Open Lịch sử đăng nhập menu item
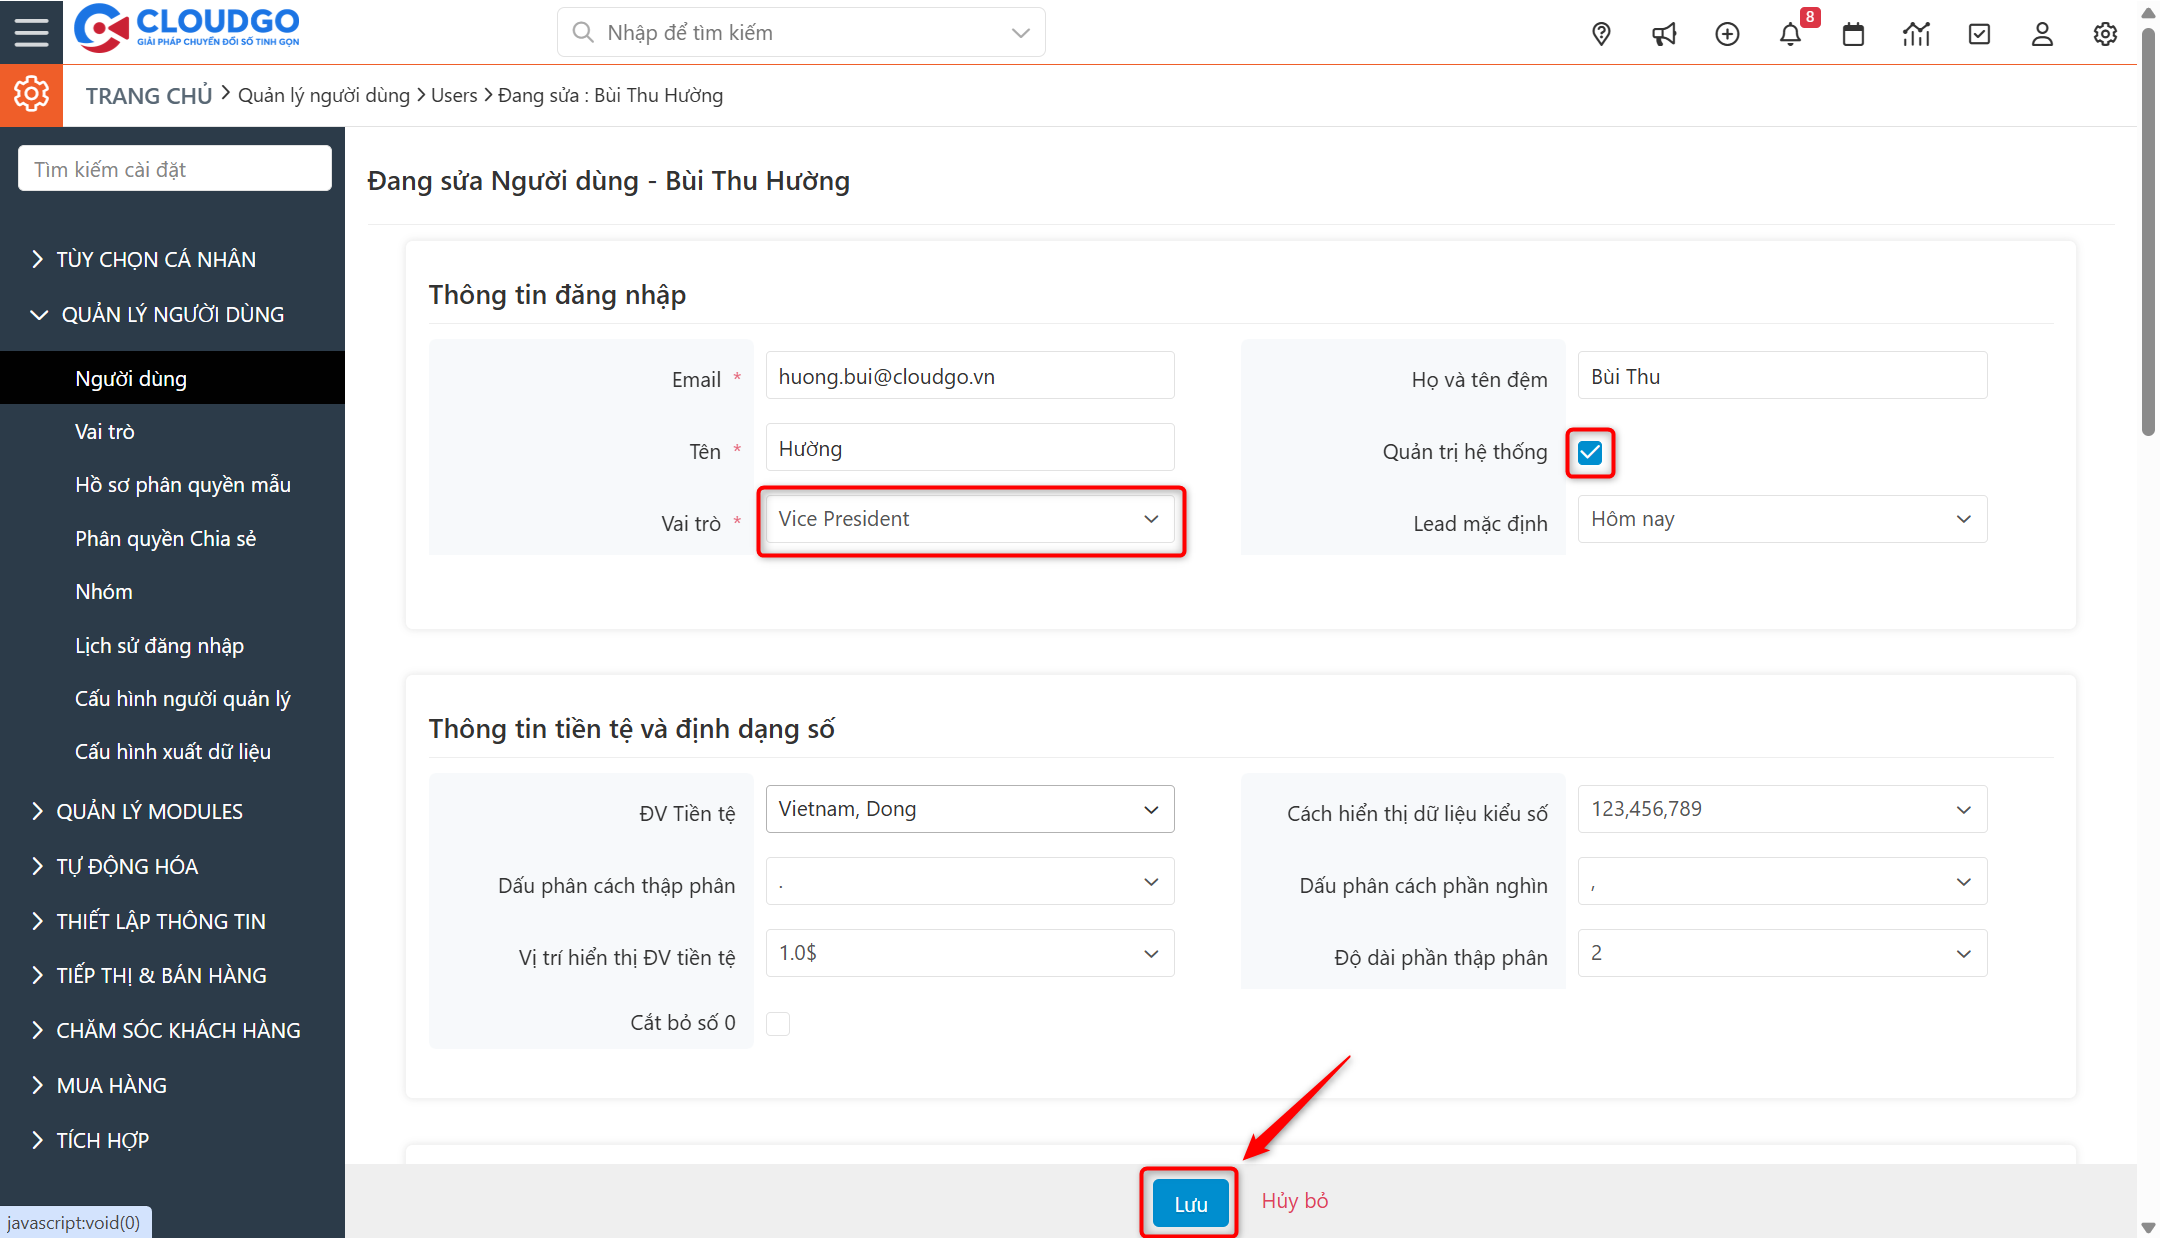Viewport: 2160px width, 1238px height. (159, 646)
